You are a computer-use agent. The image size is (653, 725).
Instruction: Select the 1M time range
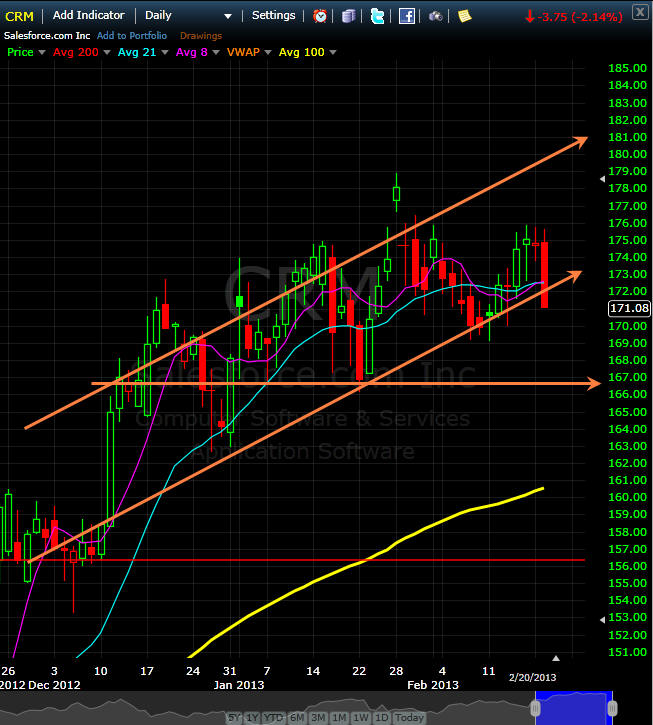pos(339,718)
